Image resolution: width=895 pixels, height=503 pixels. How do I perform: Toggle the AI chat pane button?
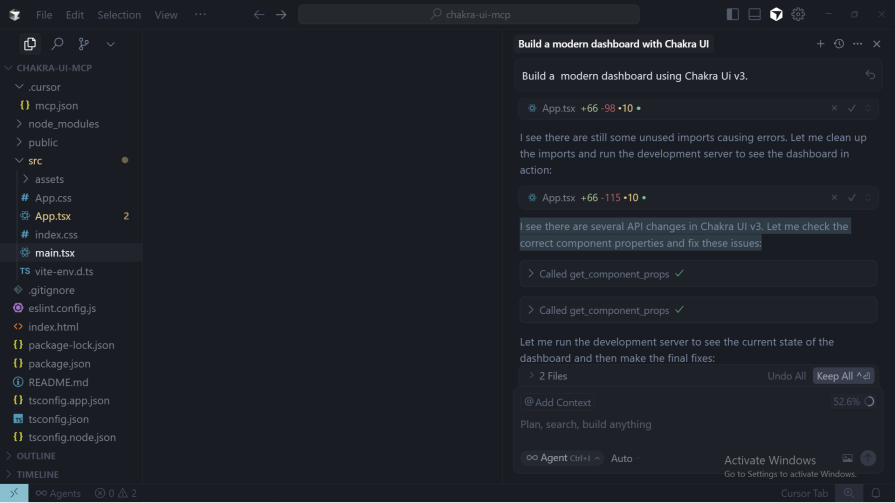click(x=776, y=14)
